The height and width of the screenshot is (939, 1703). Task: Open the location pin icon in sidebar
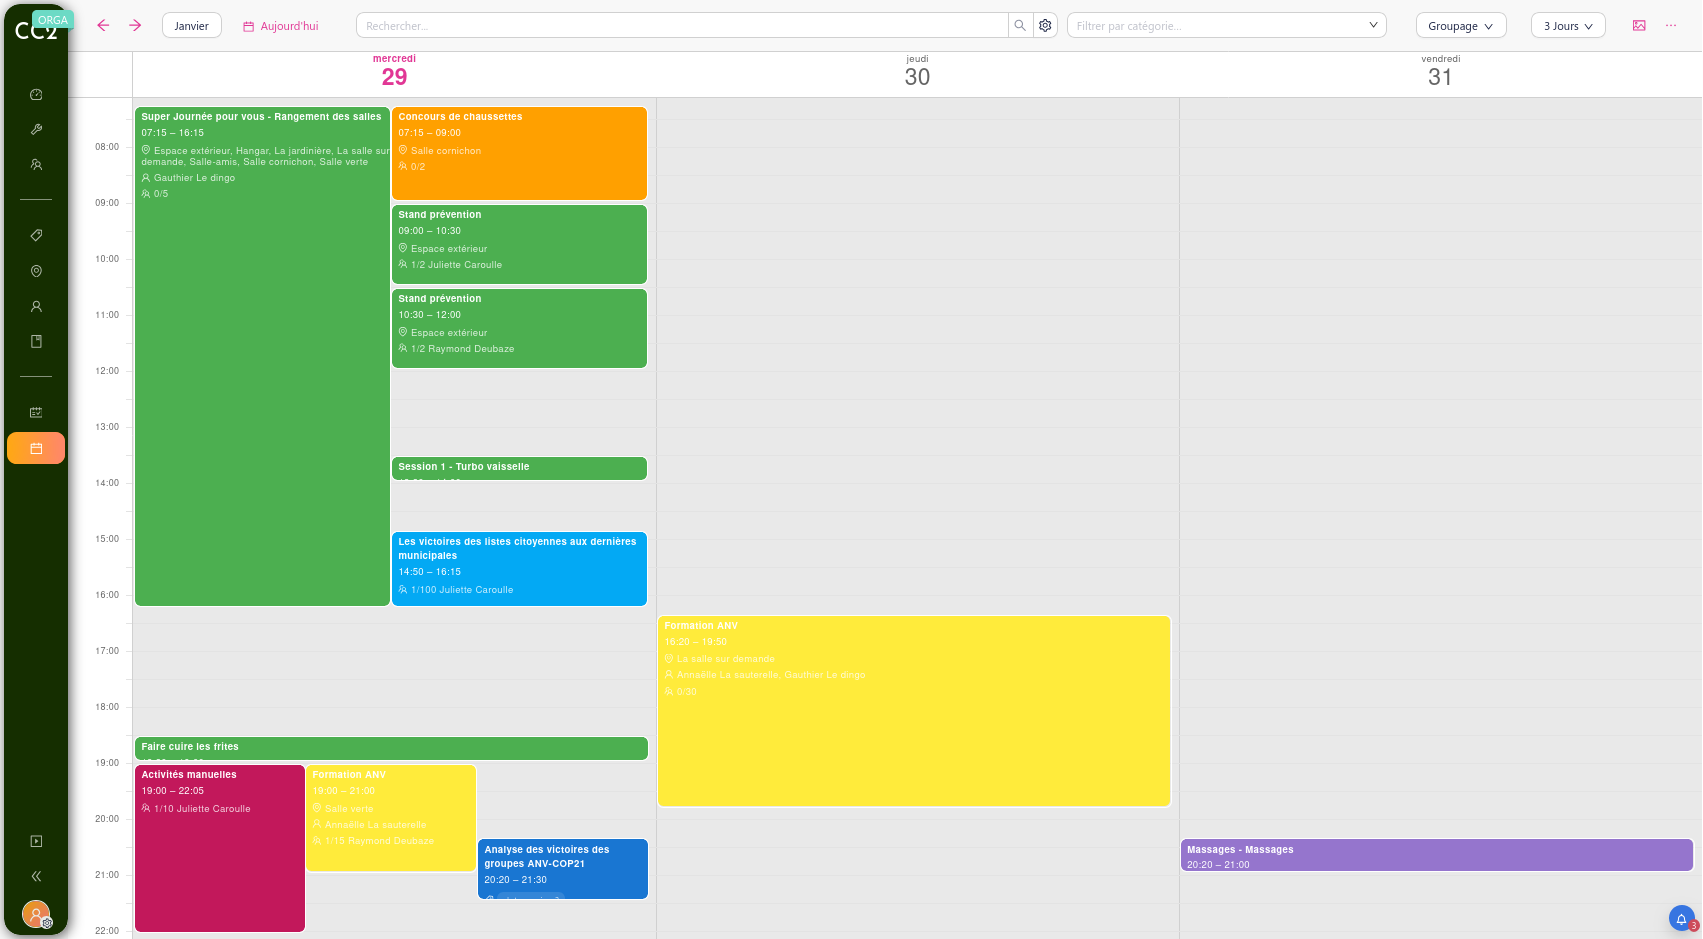click(36, 271)
